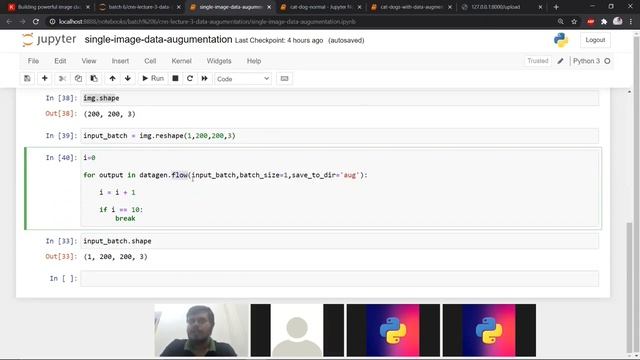Click the participant tile with blank avatar
The height and width of the screenshot is (360, 640).
tap(297, 330)
